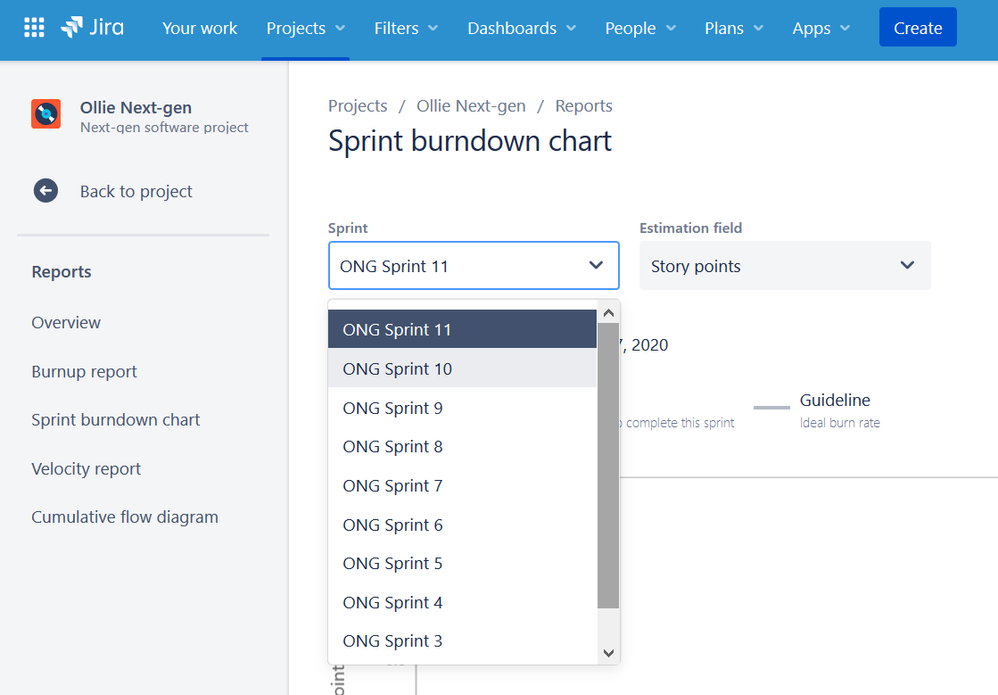
Task: Select ONG Sprint 10 option
Action: (x=462, y=369)
